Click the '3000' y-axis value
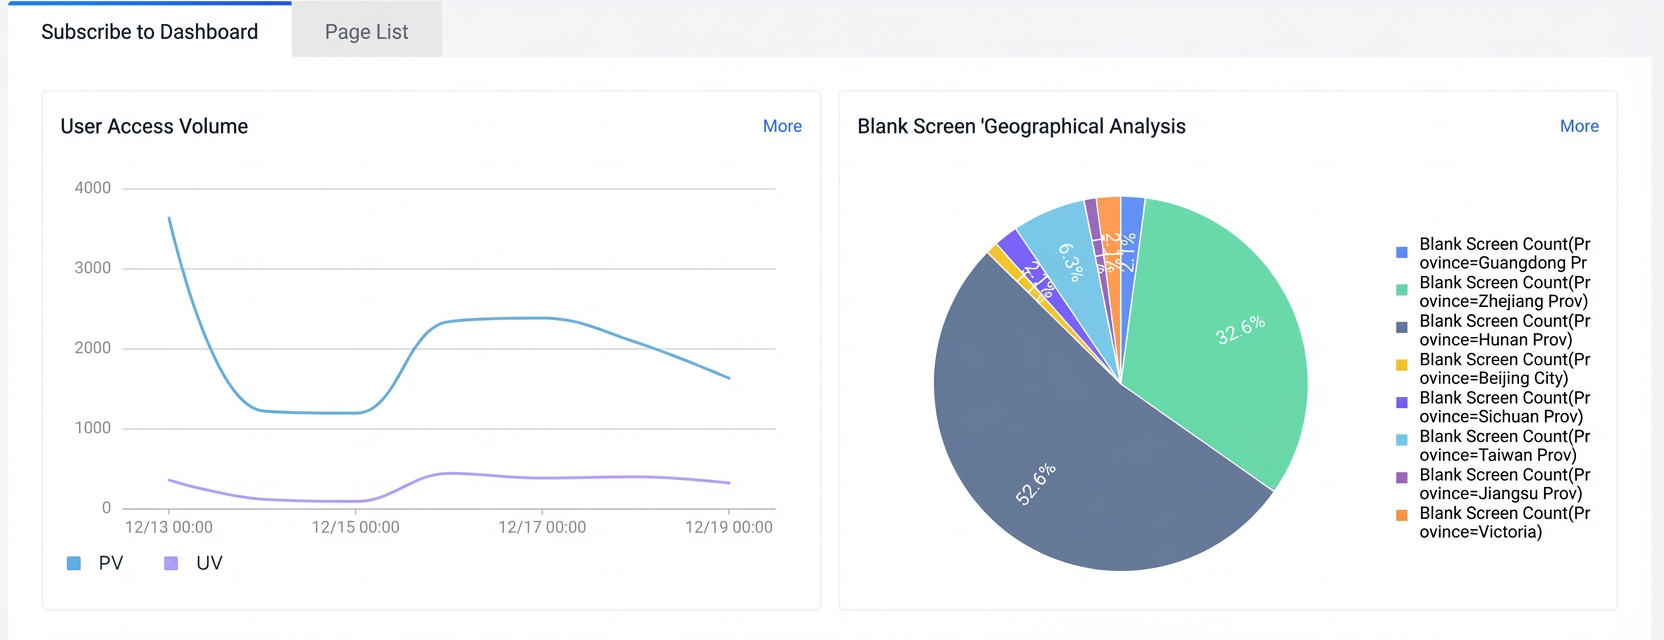 tap(93, 268)
